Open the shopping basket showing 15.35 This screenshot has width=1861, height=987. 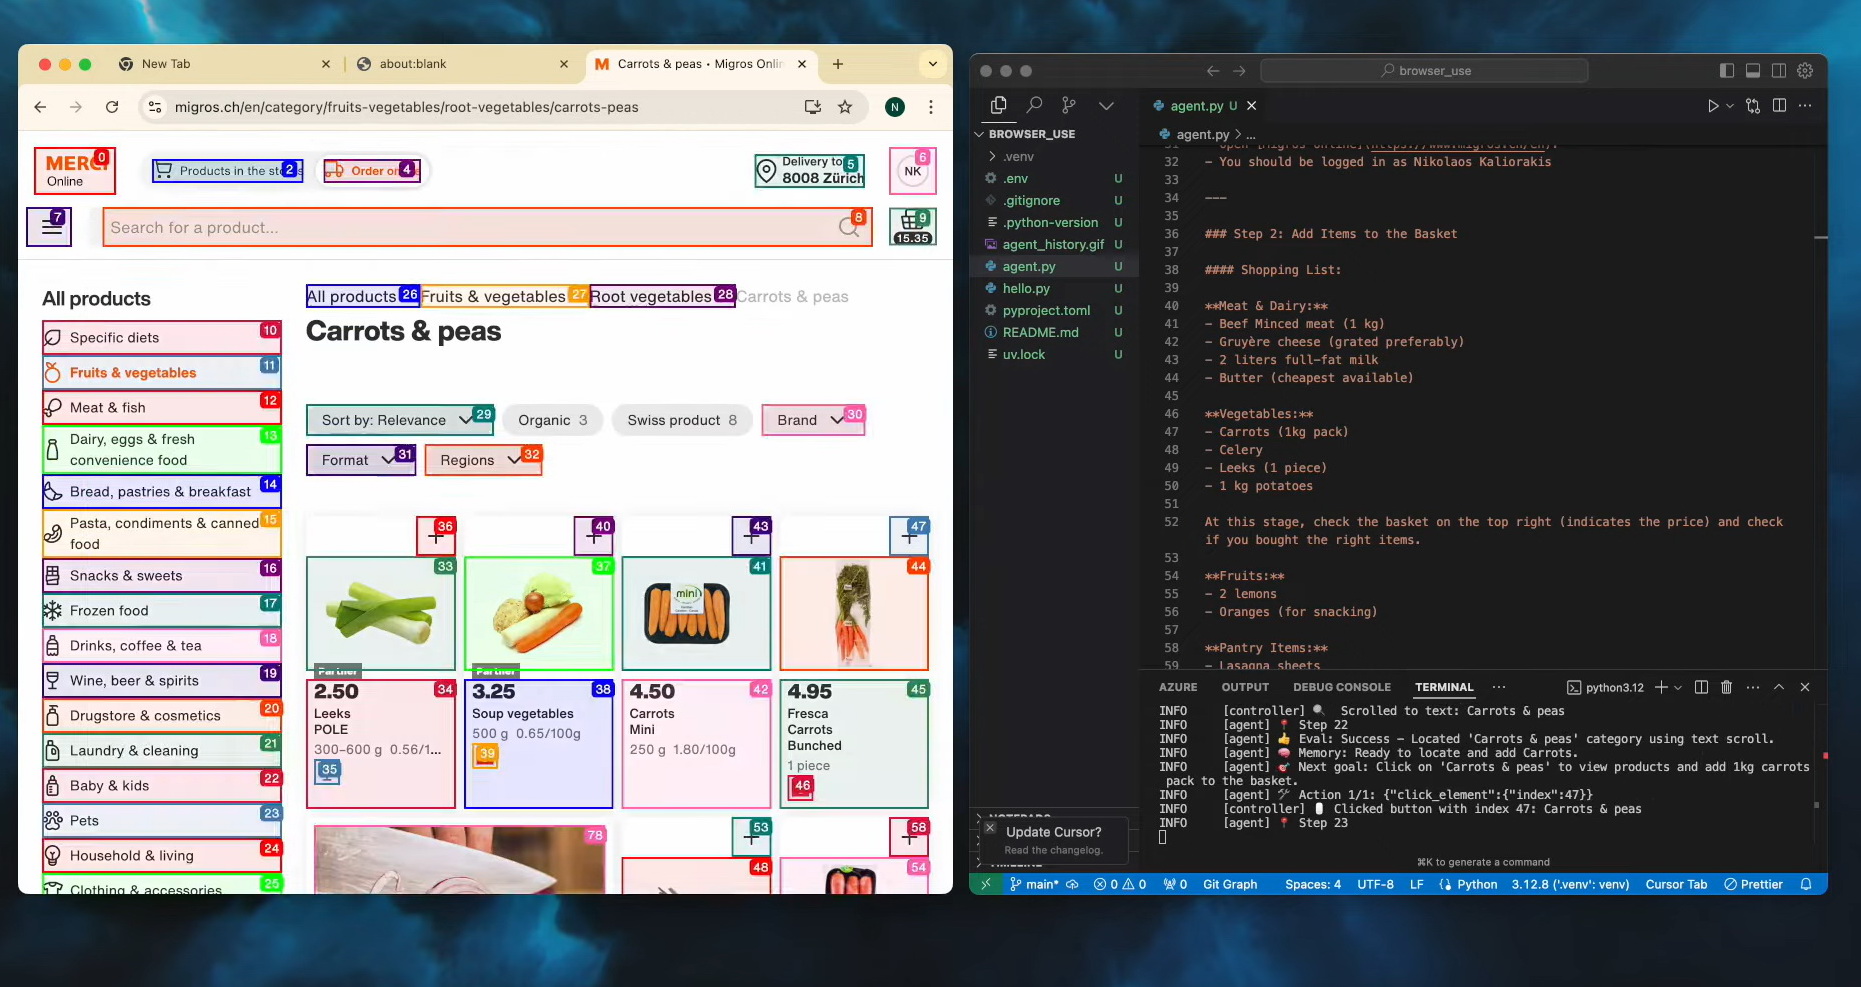[912, 227]
